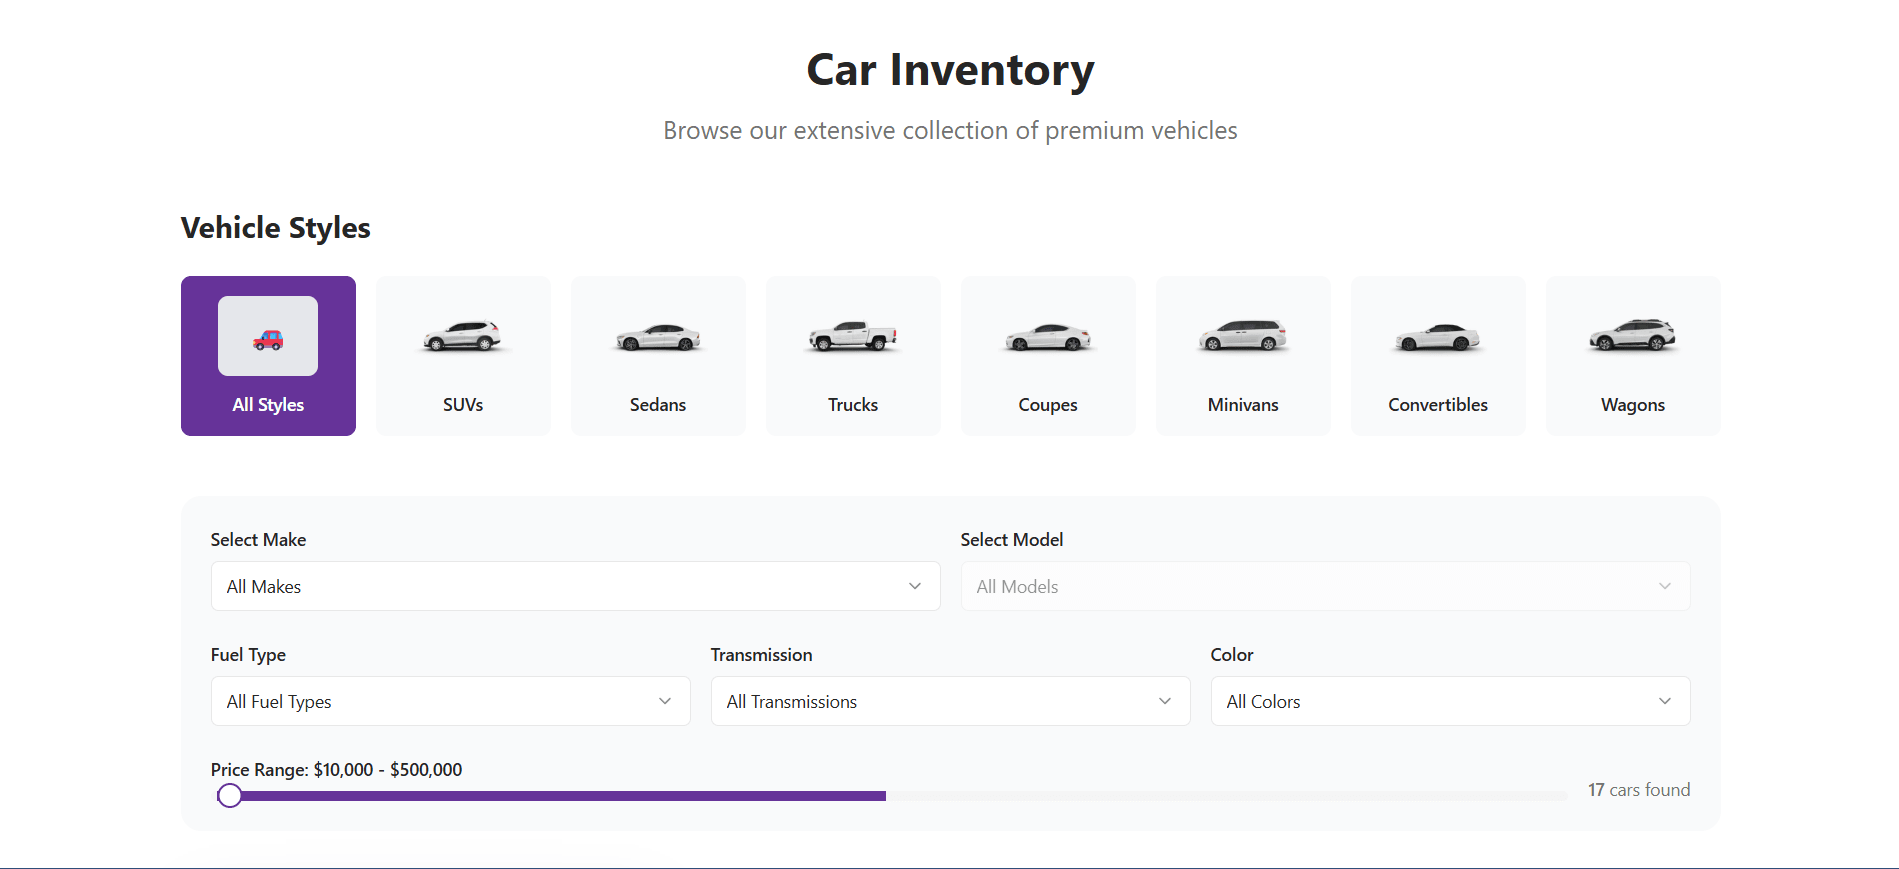1899x869 pixels.
Task: Click the end of the purple price bar
Action: pos(884,796)
